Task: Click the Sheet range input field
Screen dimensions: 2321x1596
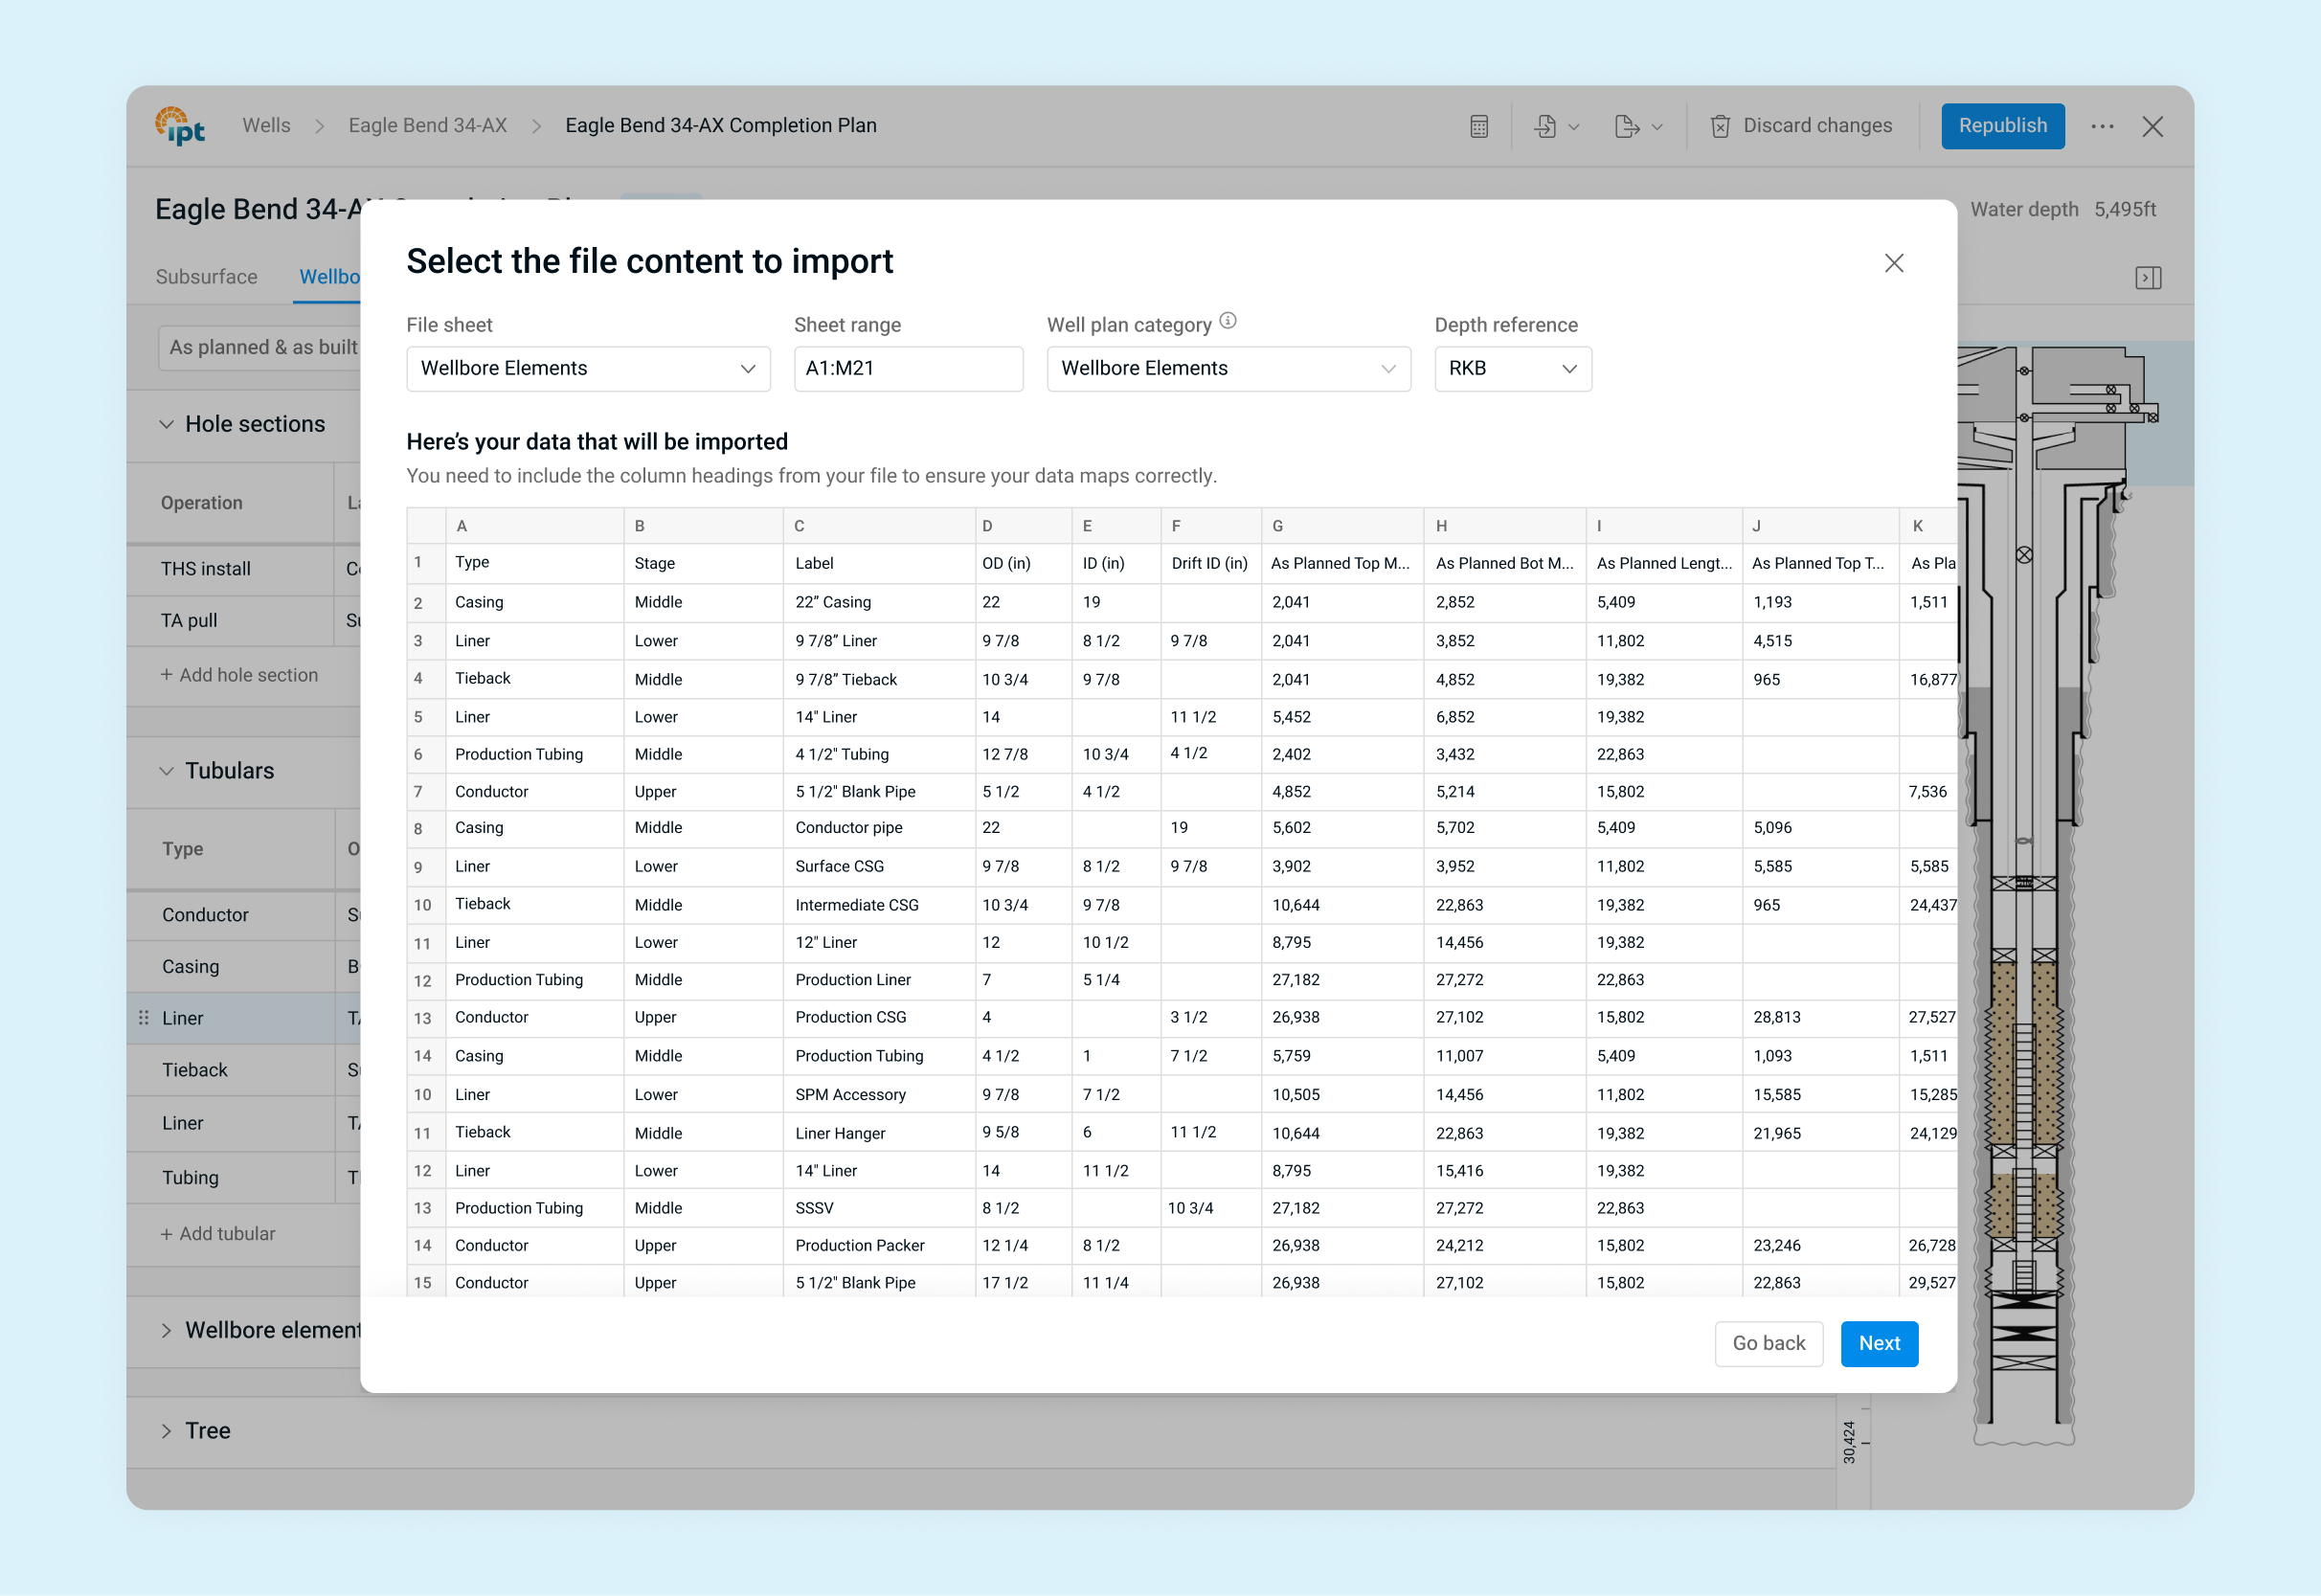Action: click(x=908, y=369)
